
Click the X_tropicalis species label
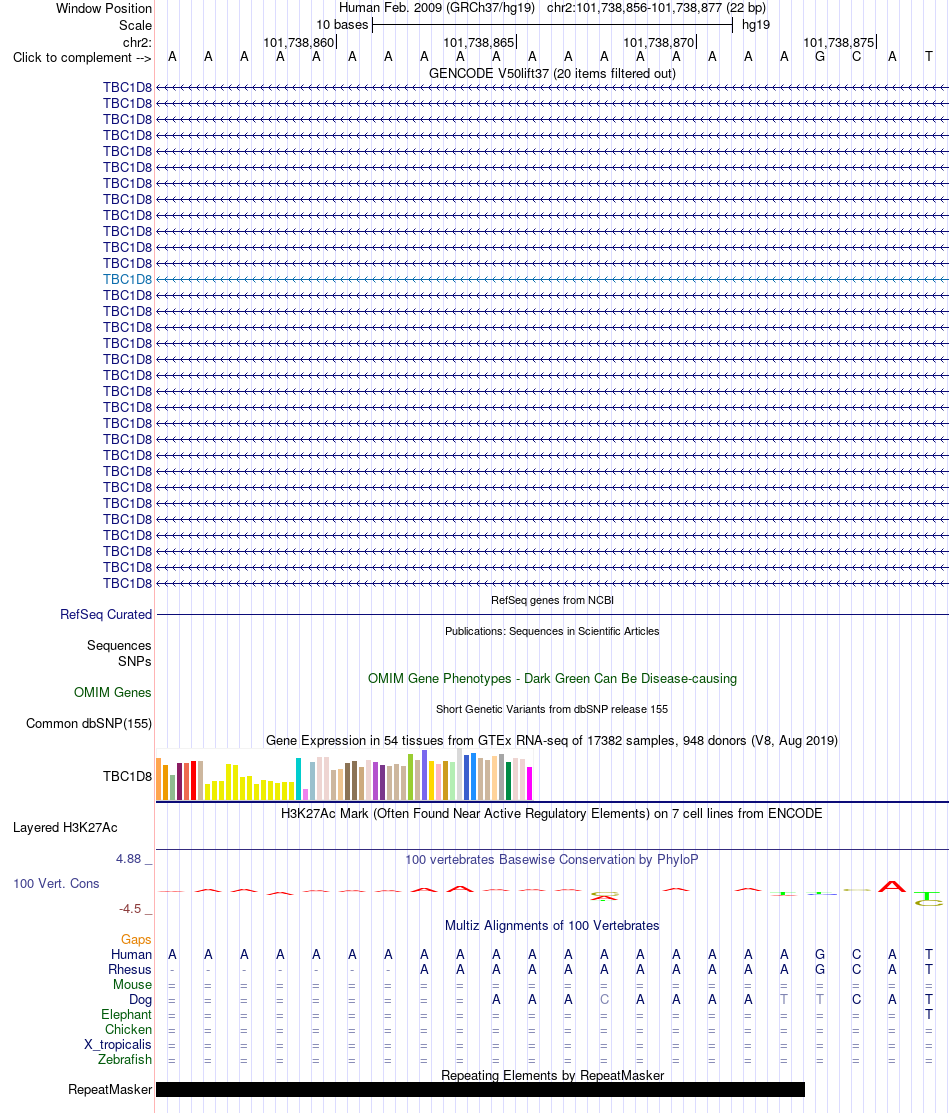tap(118, 1044)
